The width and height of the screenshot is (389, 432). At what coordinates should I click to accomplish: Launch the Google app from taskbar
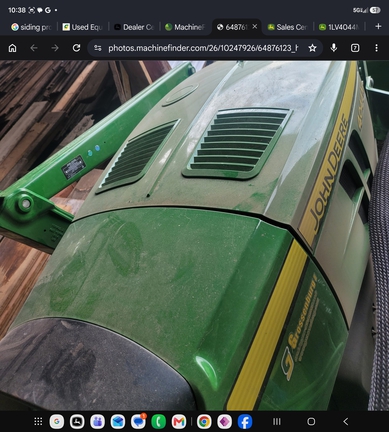pos(57,422)
